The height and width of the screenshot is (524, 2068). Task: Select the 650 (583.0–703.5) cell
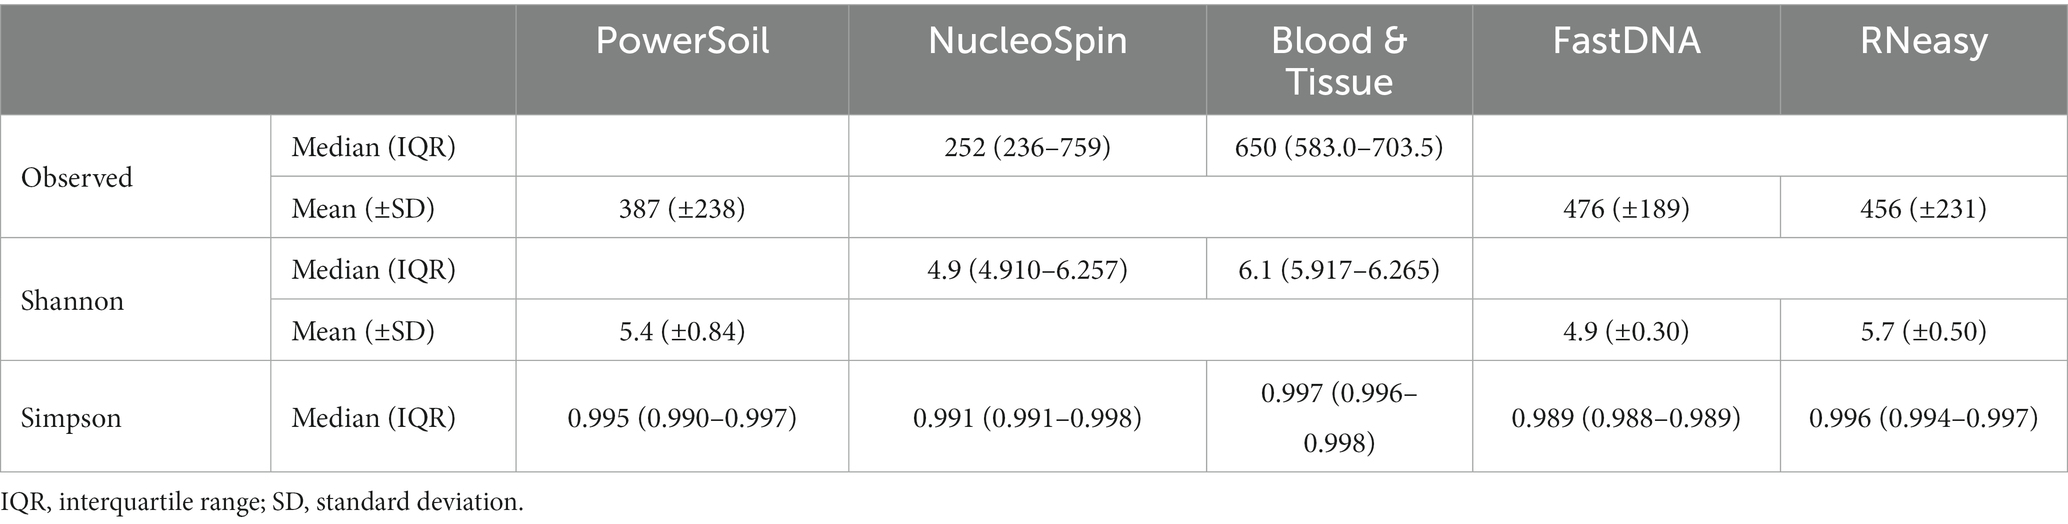tap(1339, 147)
